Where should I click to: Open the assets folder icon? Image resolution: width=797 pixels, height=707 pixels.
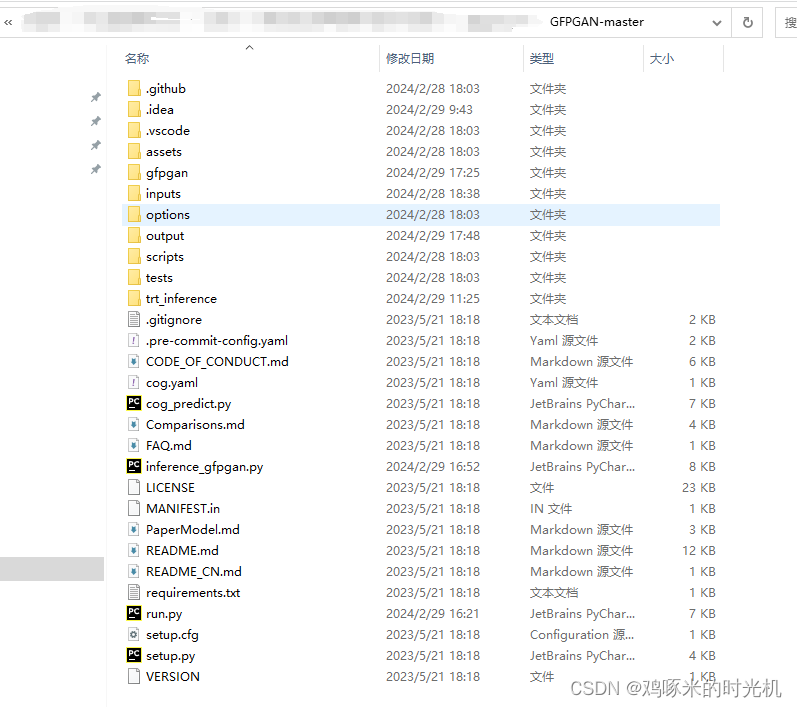coord(134,151)
